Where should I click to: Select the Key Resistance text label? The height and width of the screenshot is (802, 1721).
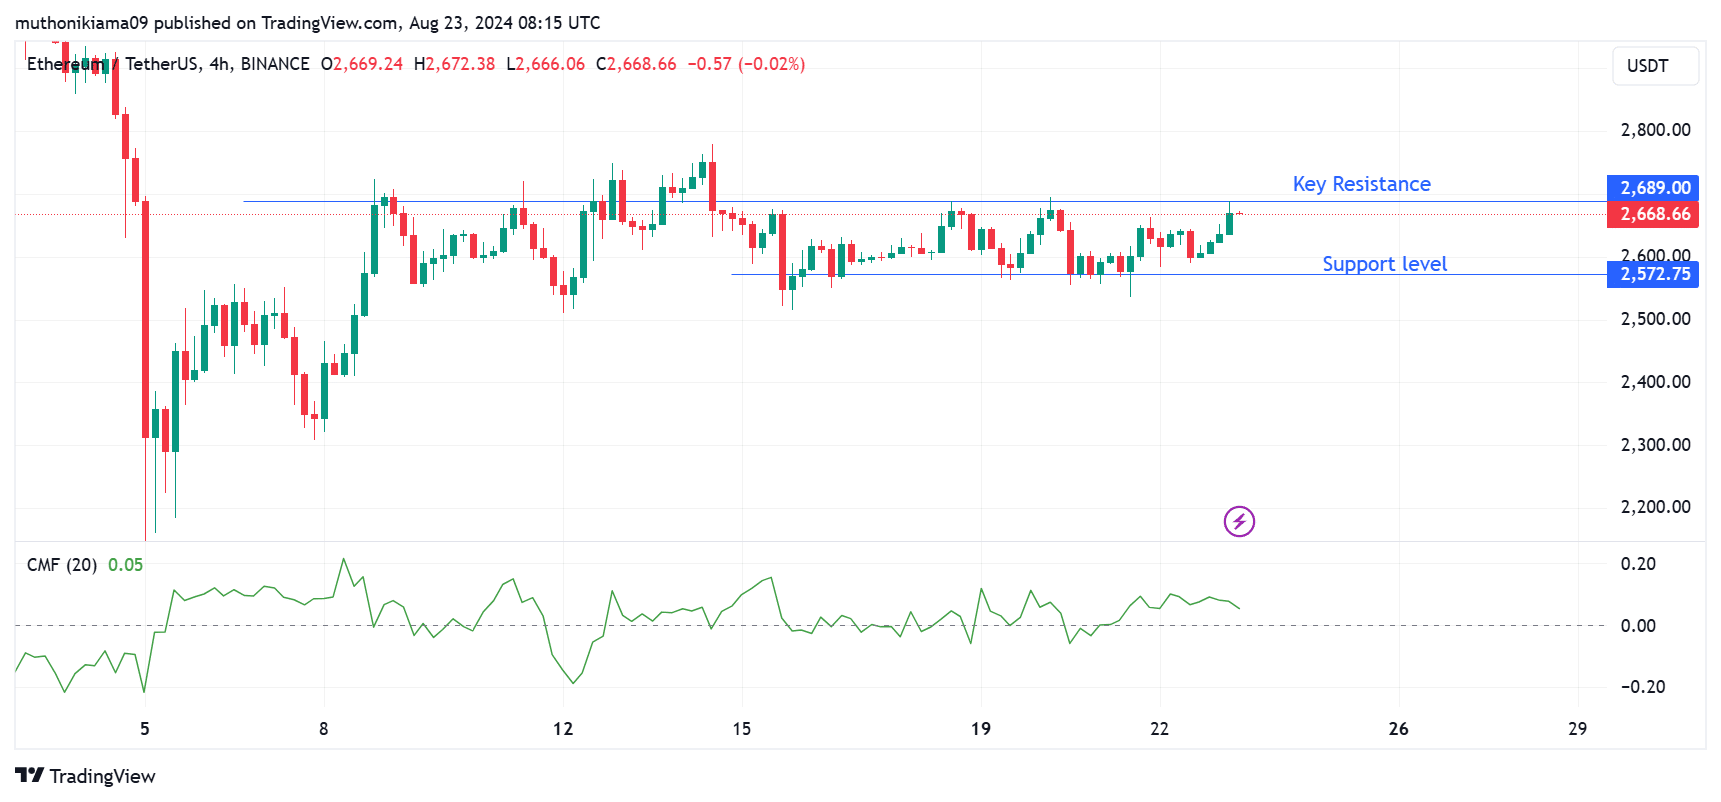click(x=1361, y=184)
